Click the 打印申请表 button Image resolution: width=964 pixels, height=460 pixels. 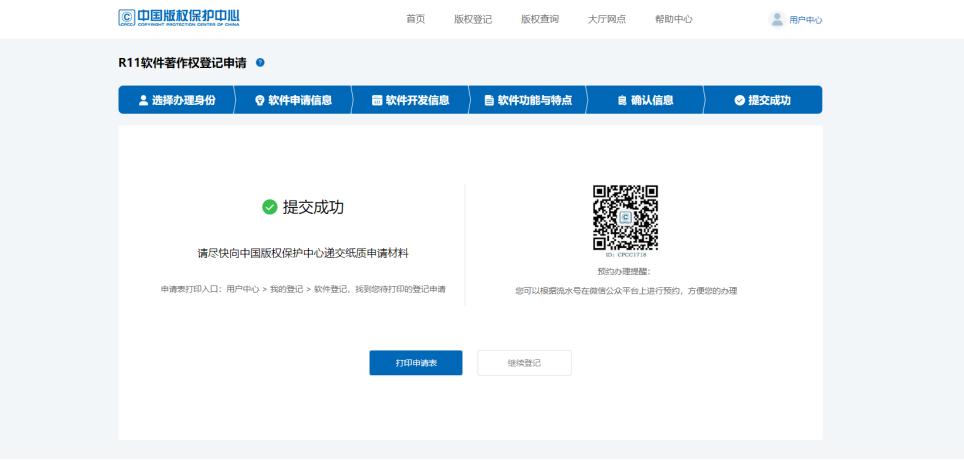click(x=416, y=363)
